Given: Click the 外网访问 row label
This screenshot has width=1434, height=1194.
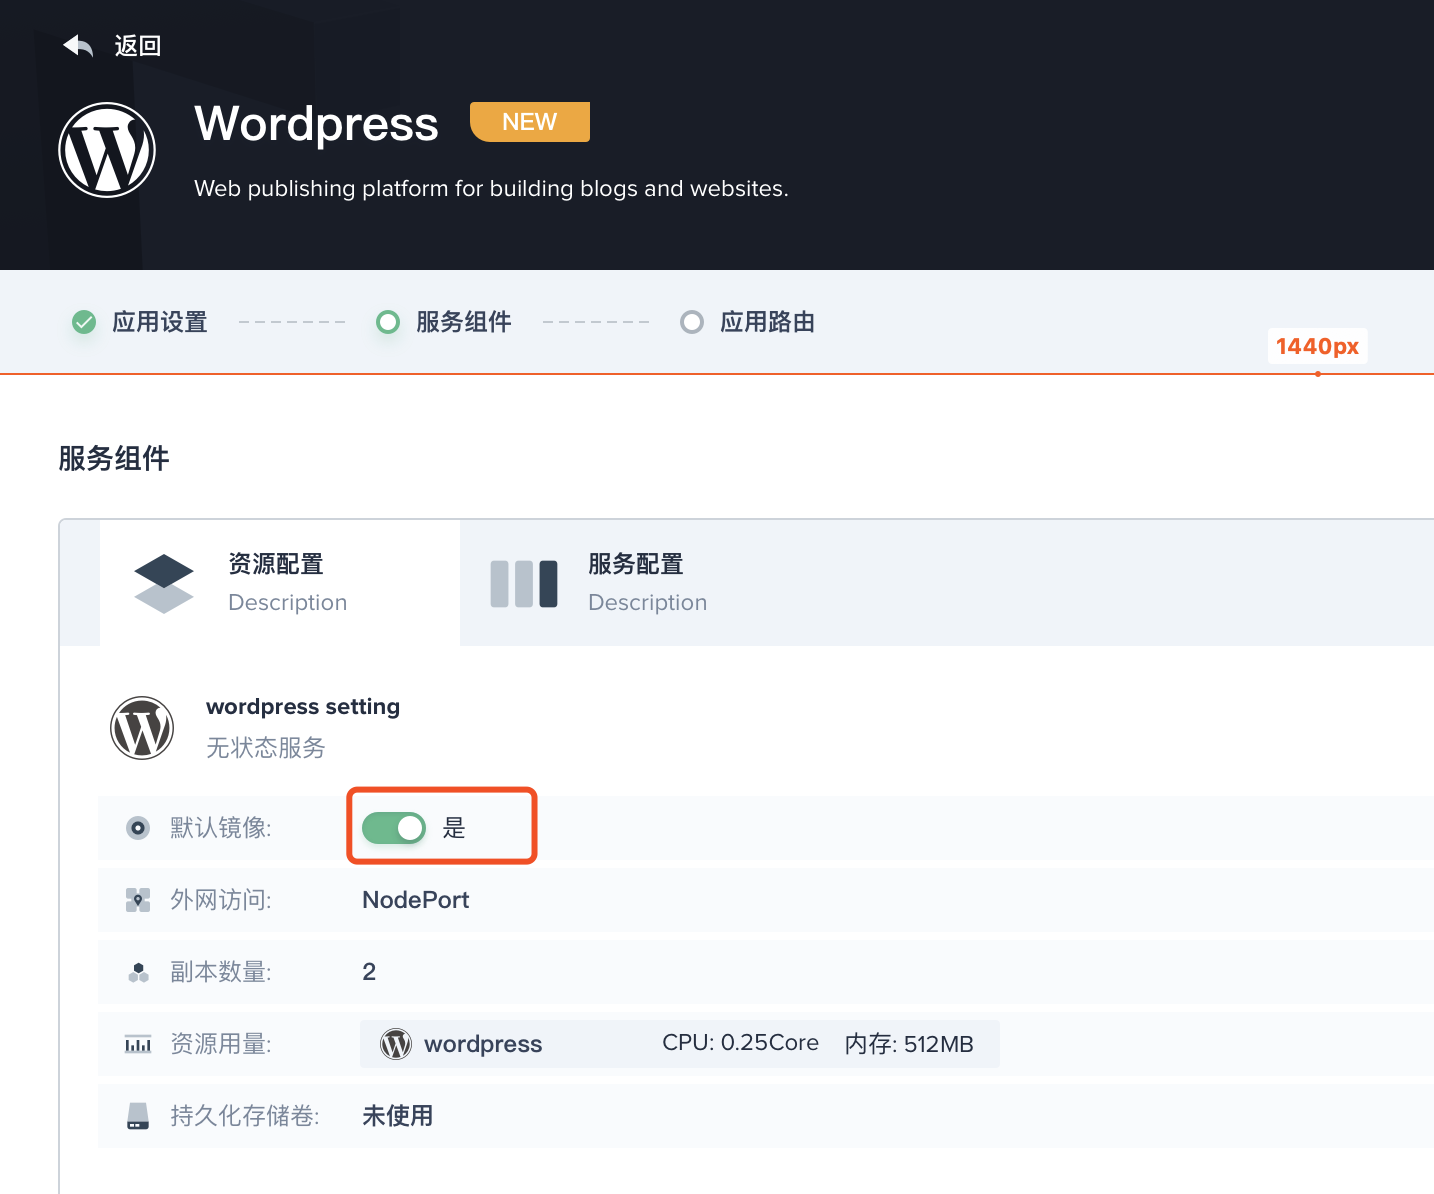Looking at the screenshot, I should 221,900.
